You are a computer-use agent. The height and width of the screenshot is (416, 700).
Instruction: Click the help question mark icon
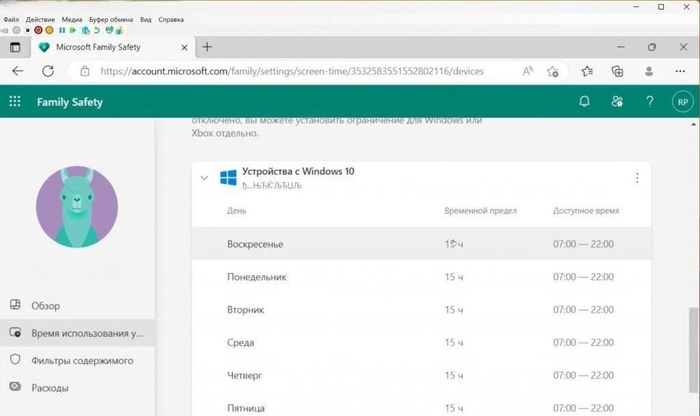click(649, 102)
